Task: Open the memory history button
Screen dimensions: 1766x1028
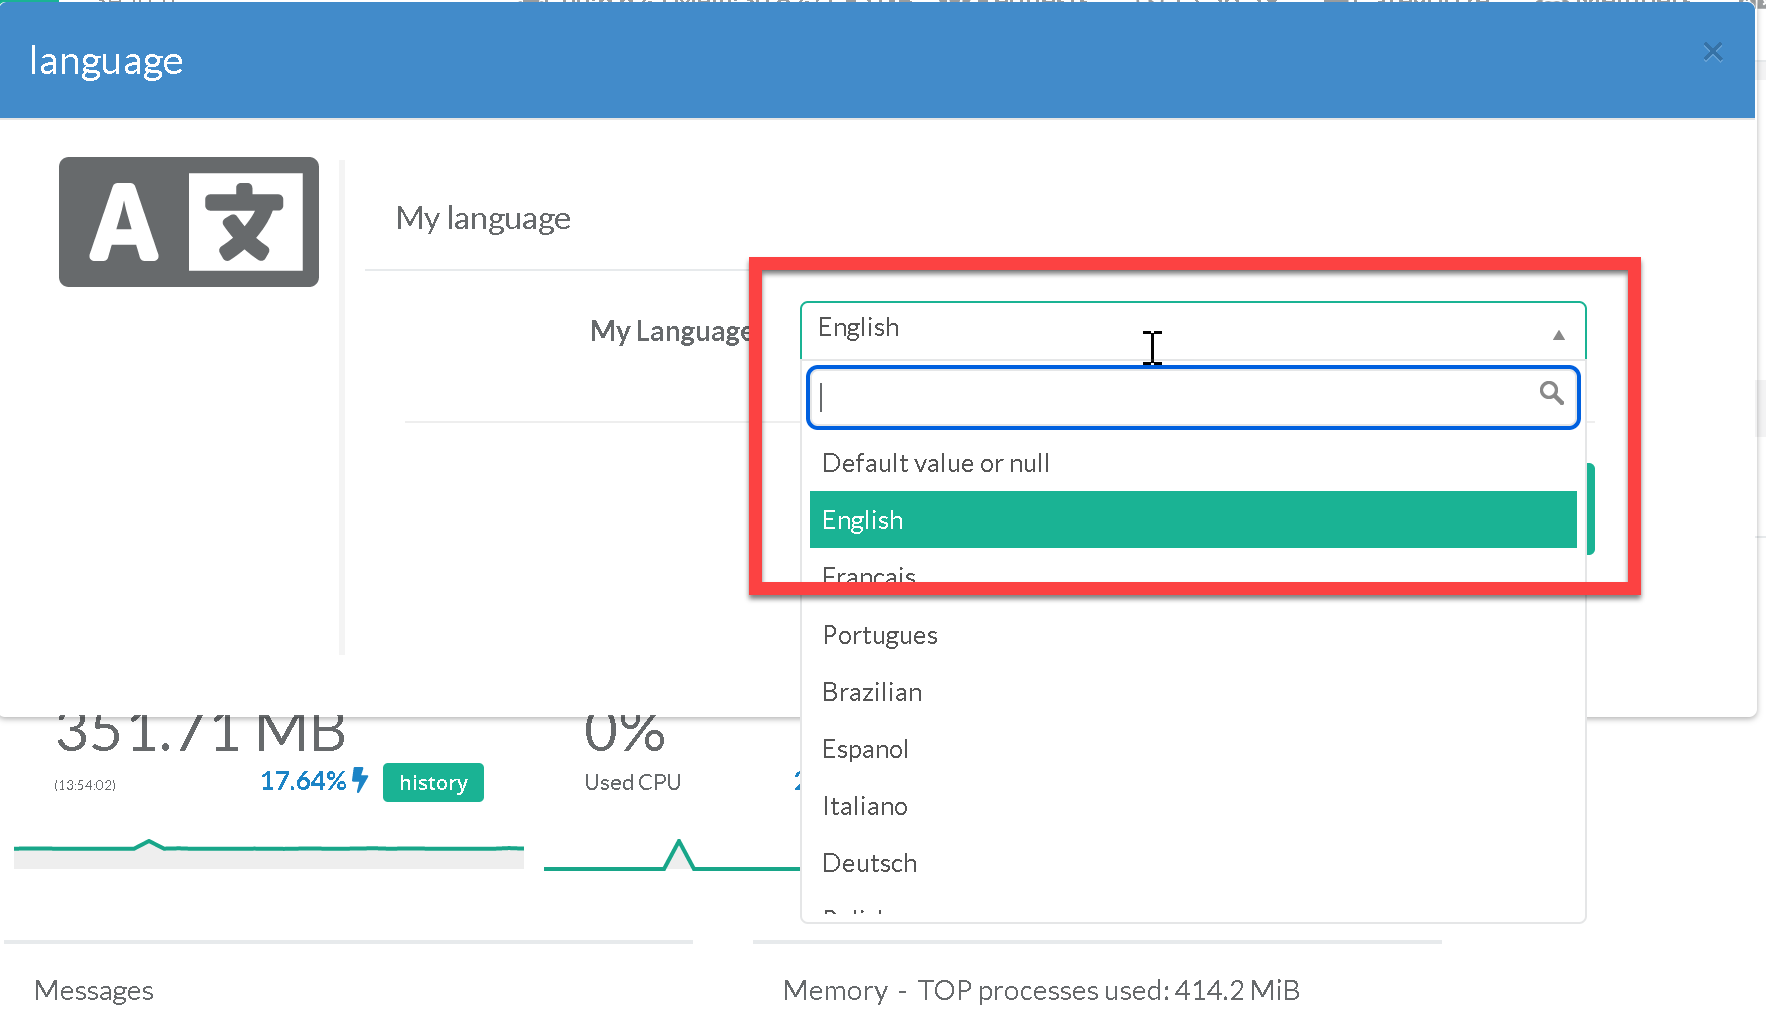Action: 433,782
